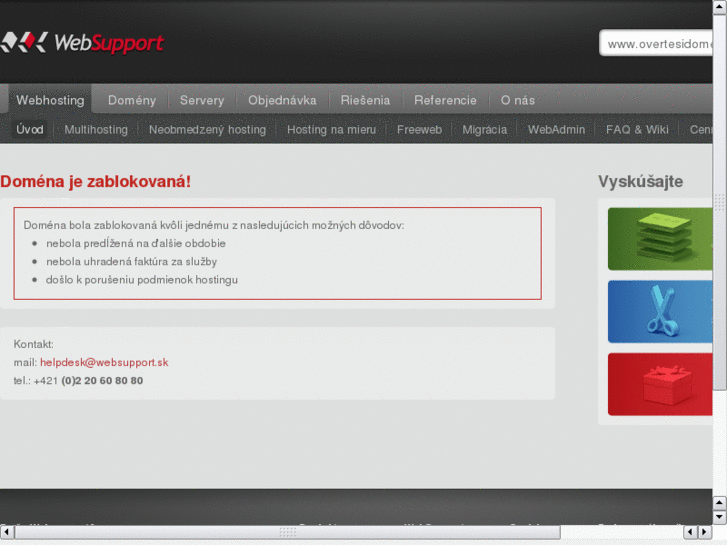Go to the Objednávka section
The image size is (727, 545).
[x=282, y=100]
